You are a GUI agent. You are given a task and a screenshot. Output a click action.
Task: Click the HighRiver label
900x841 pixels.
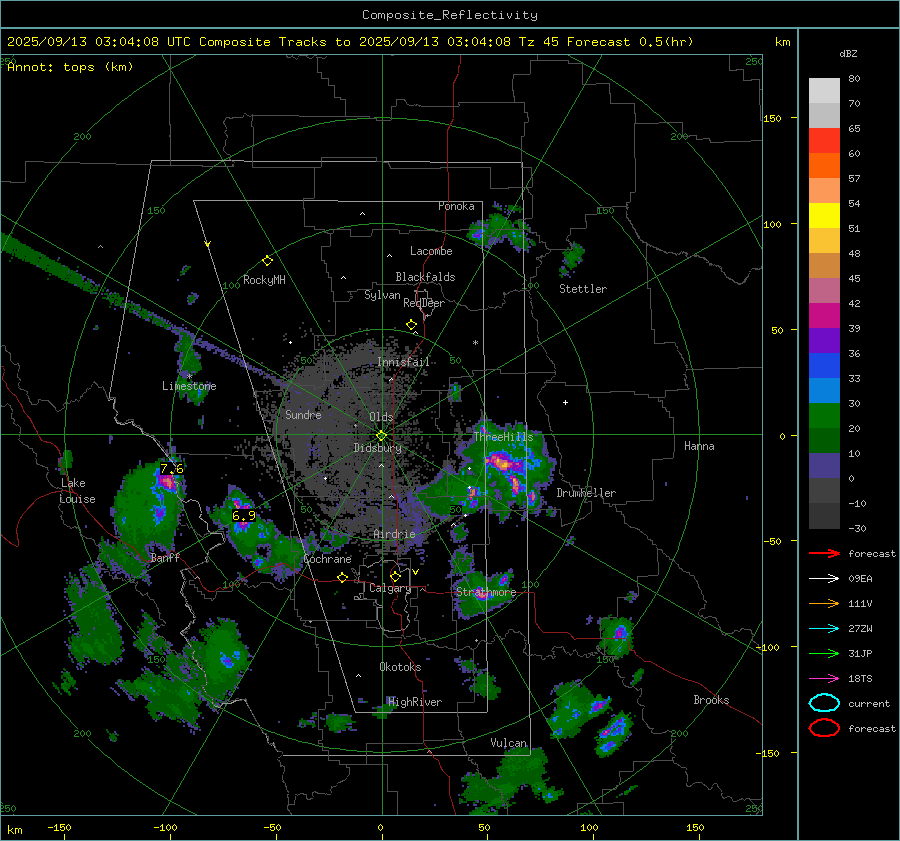(x=415, y=702)
